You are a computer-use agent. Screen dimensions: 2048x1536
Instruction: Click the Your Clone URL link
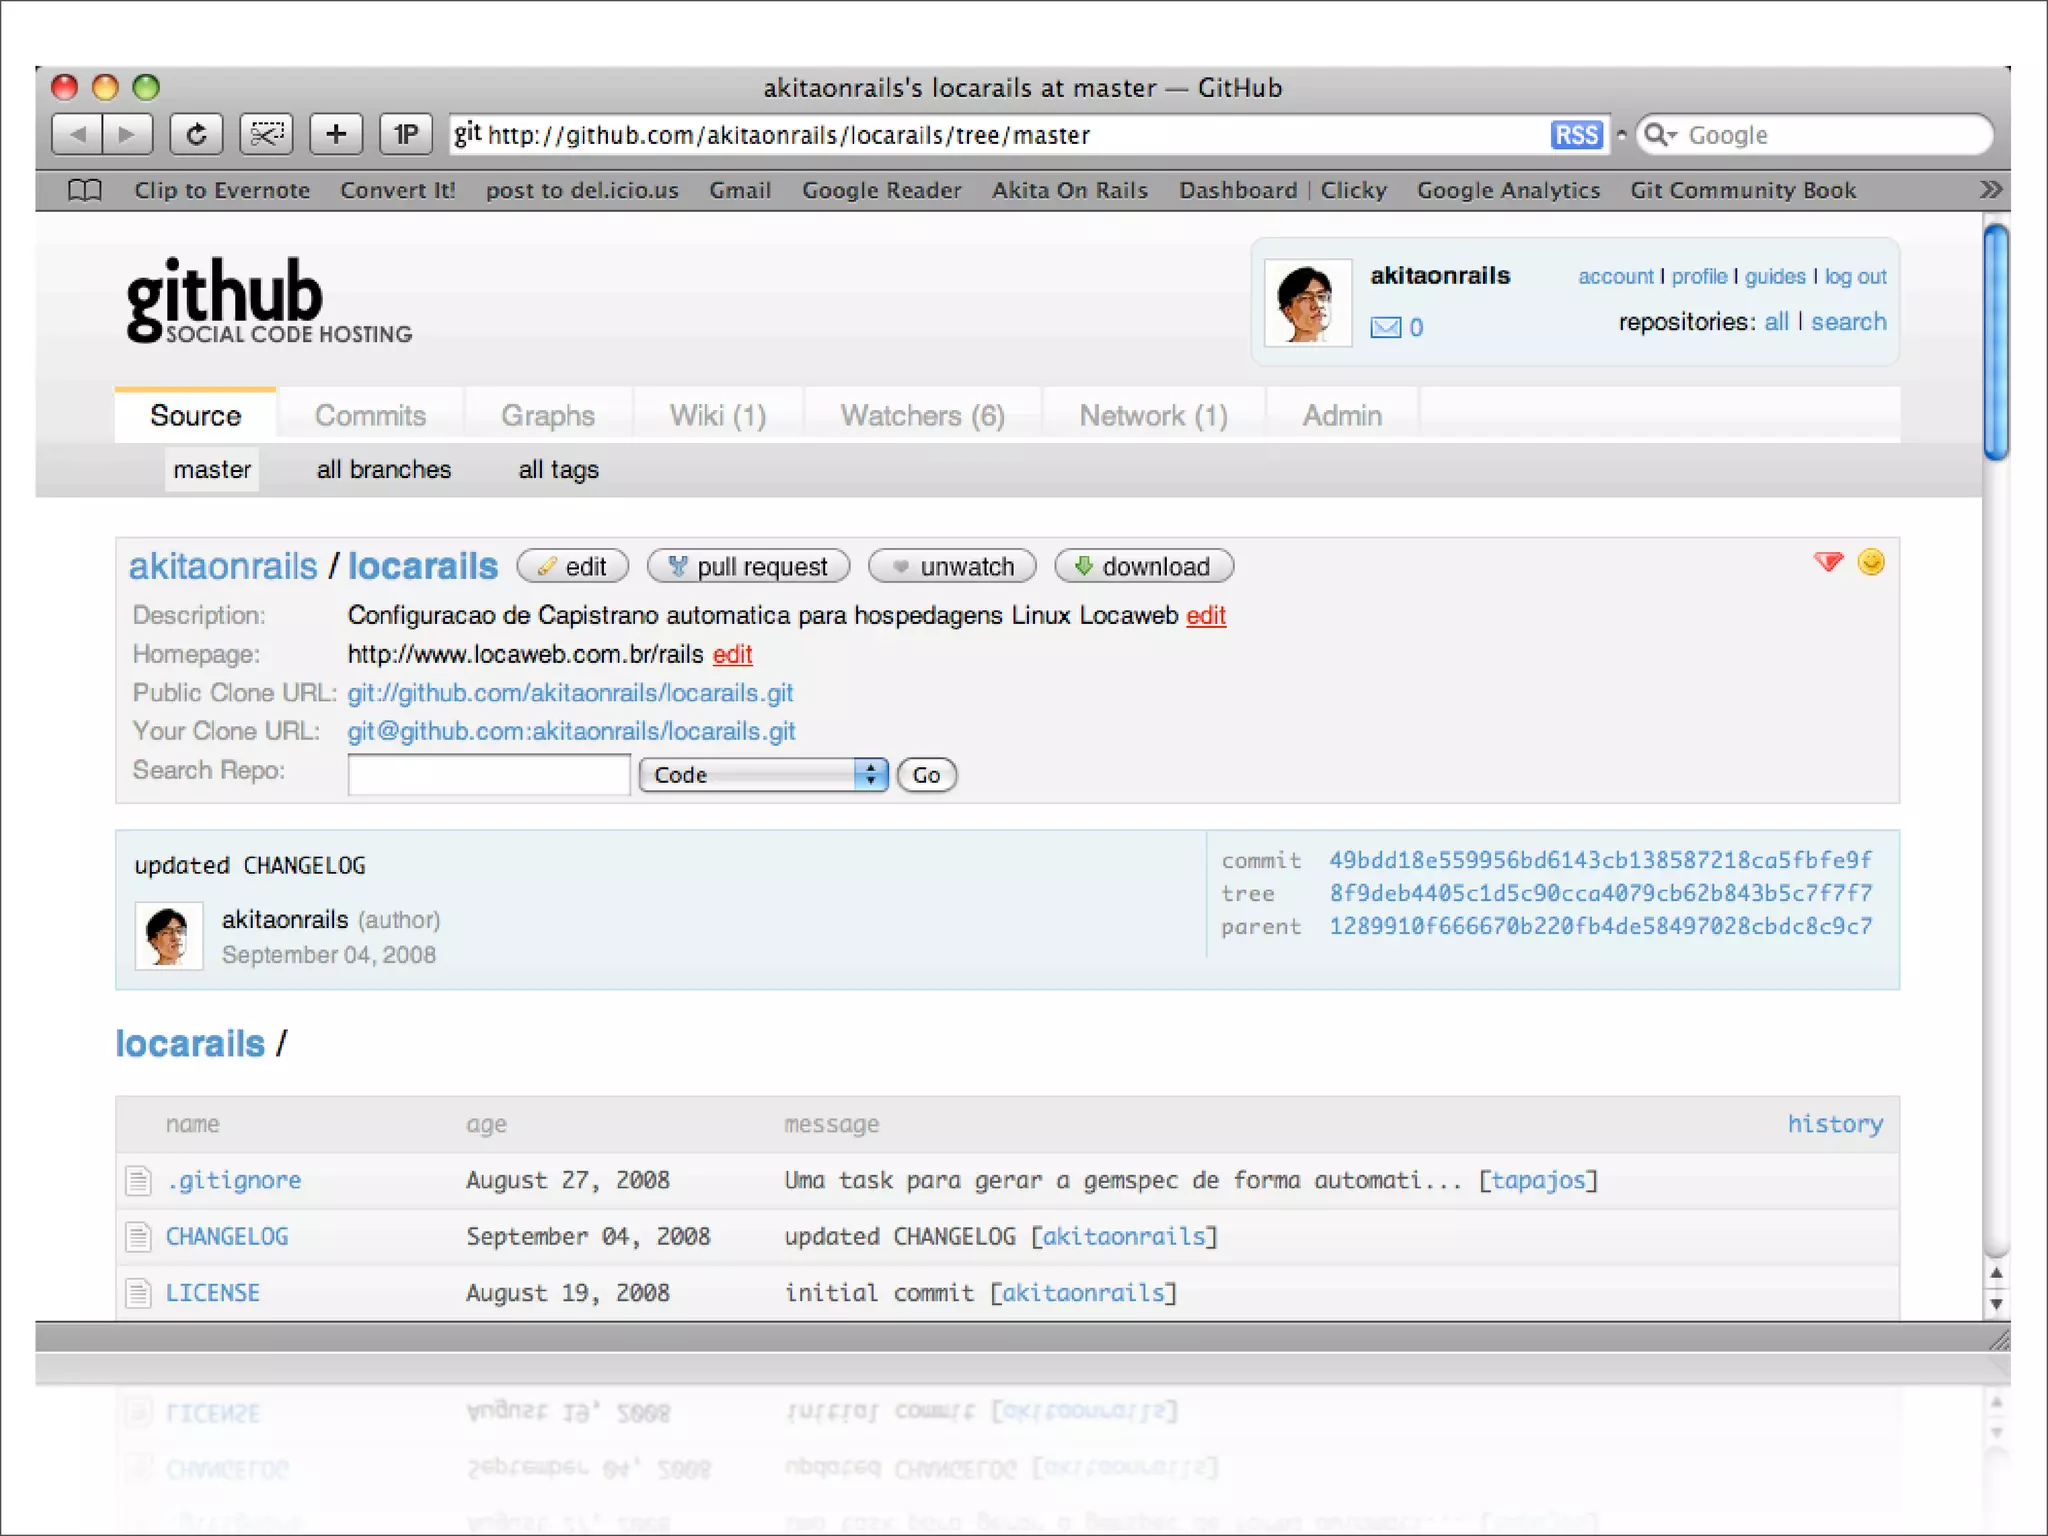click(x=571, y=732)
